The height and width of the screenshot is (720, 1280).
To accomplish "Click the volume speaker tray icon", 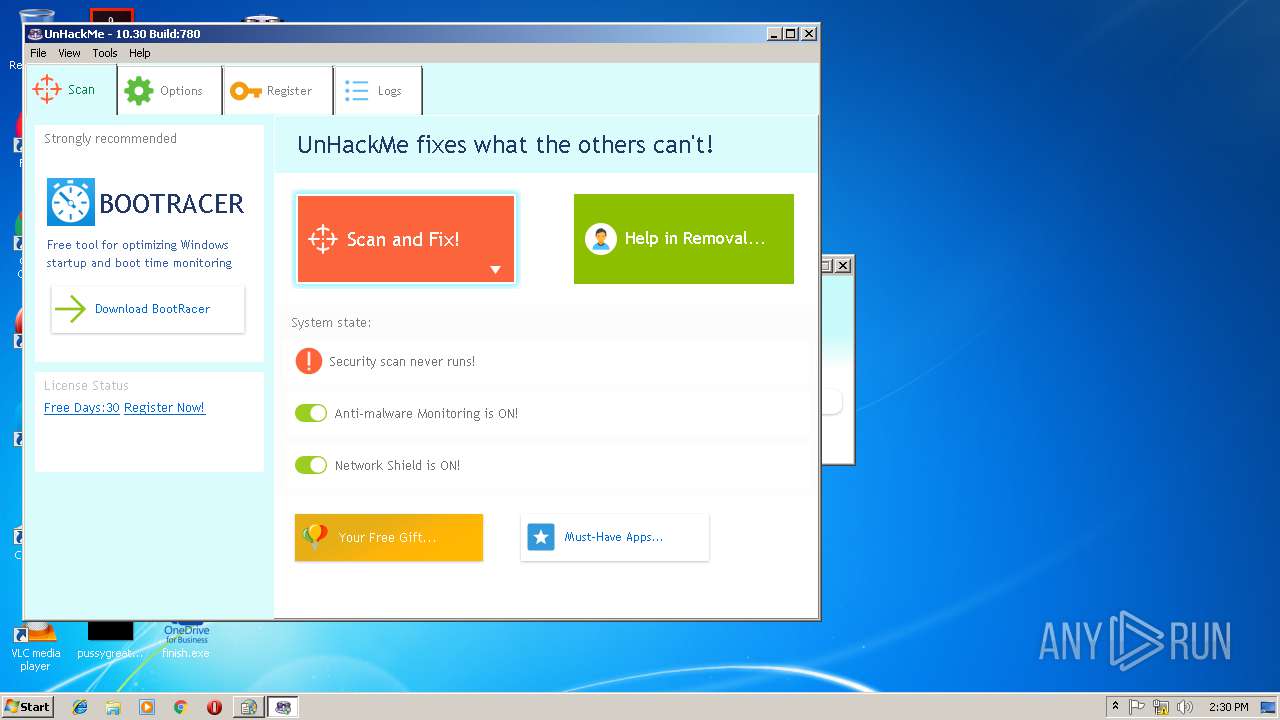I will click(x=1185, y=707).
